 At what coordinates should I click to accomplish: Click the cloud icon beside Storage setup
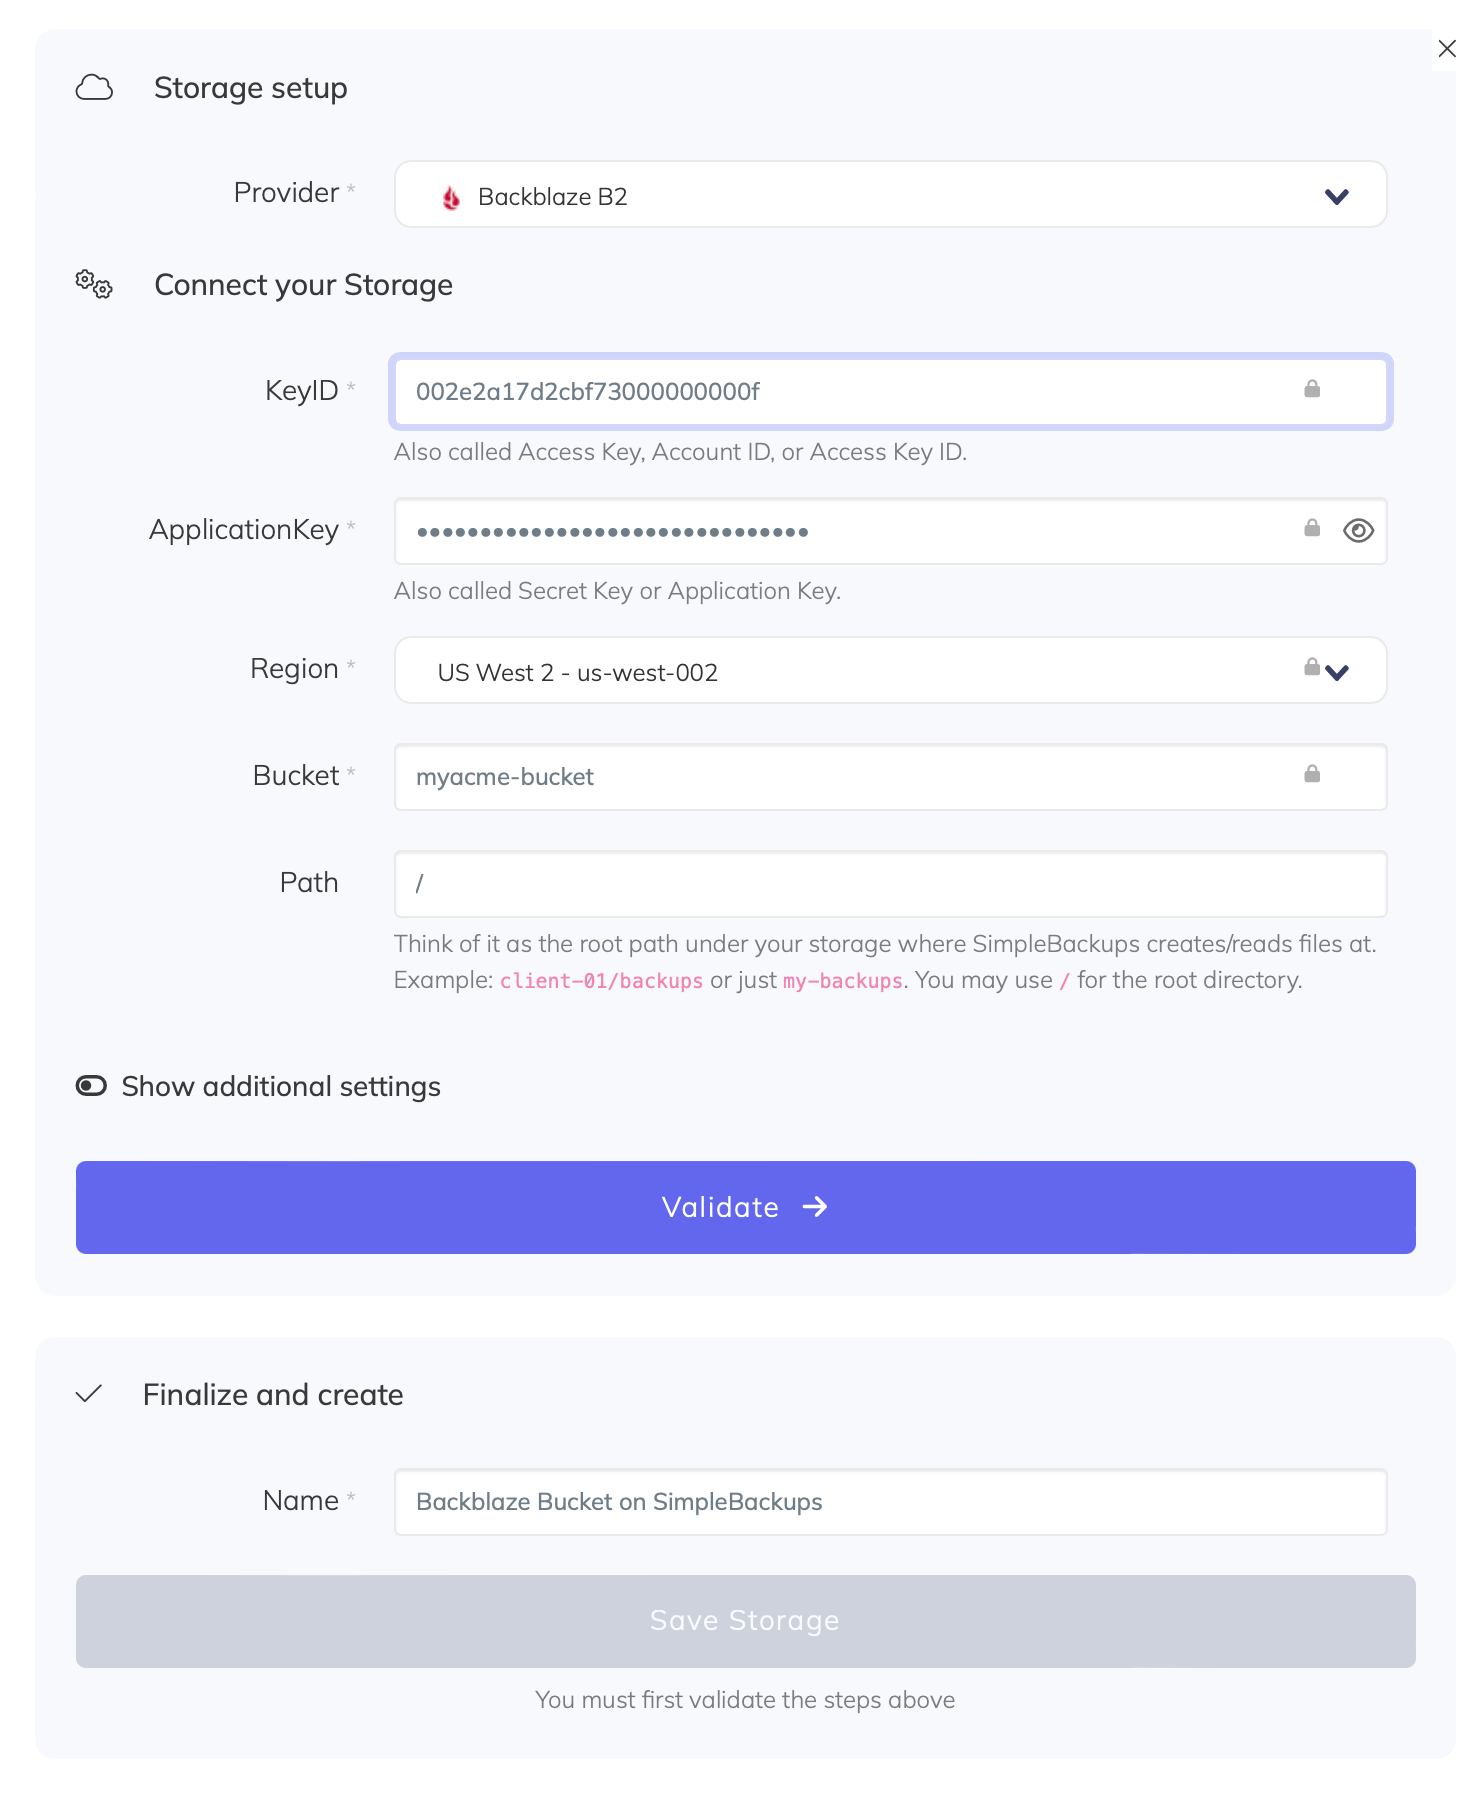pyautogui.click(x=93, y=88)
